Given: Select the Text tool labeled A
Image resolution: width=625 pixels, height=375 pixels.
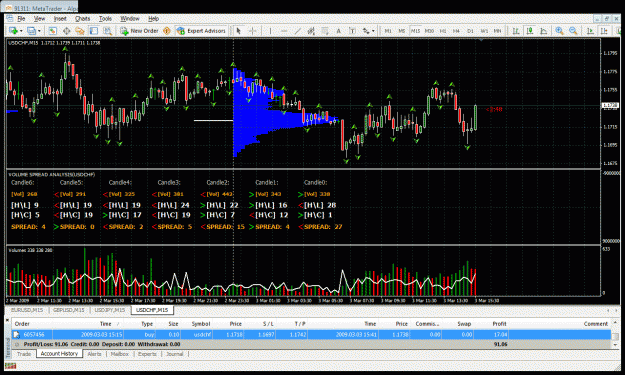Looking at the screenshot, I should pos(338,31).
